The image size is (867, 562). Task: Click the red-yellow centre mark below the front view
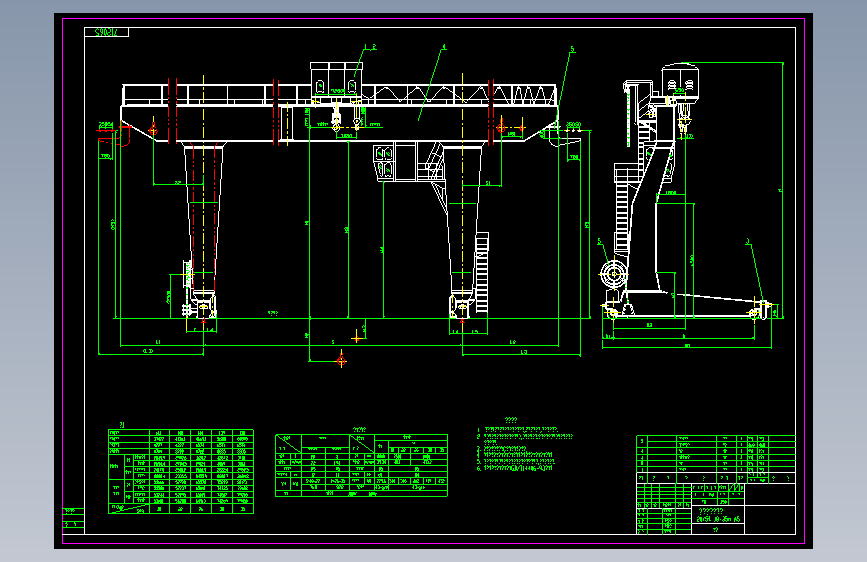coord(341,361)
